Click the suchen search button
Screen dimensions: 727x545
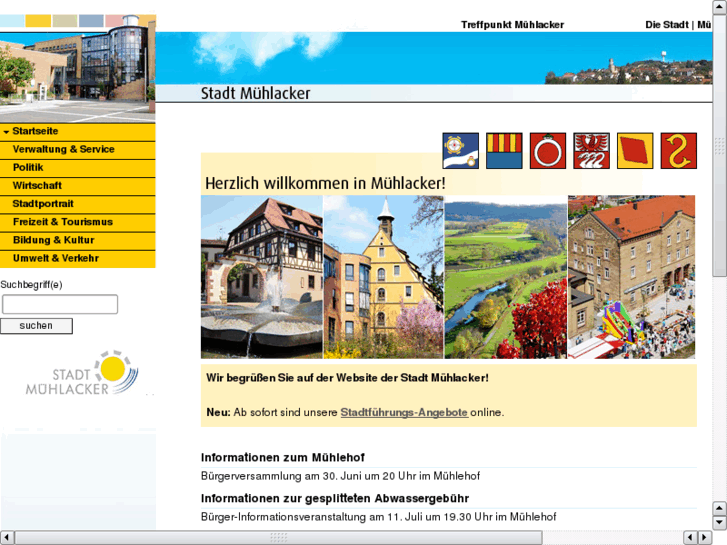click(x=36, y=326)
